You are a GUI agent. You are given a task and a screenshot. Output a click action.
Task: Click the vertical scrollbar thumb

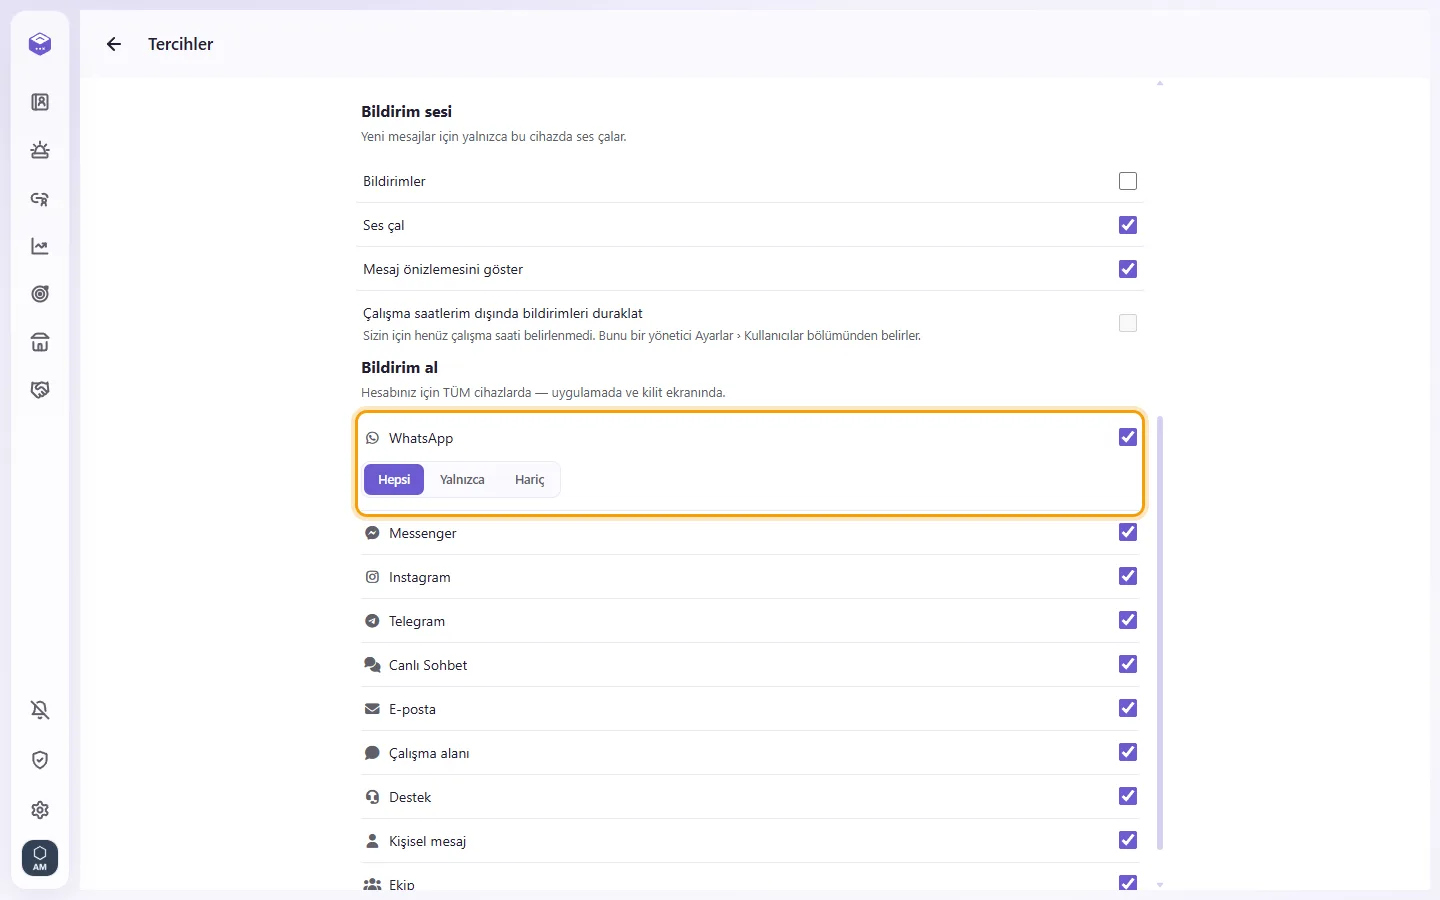coord(1160,633)
